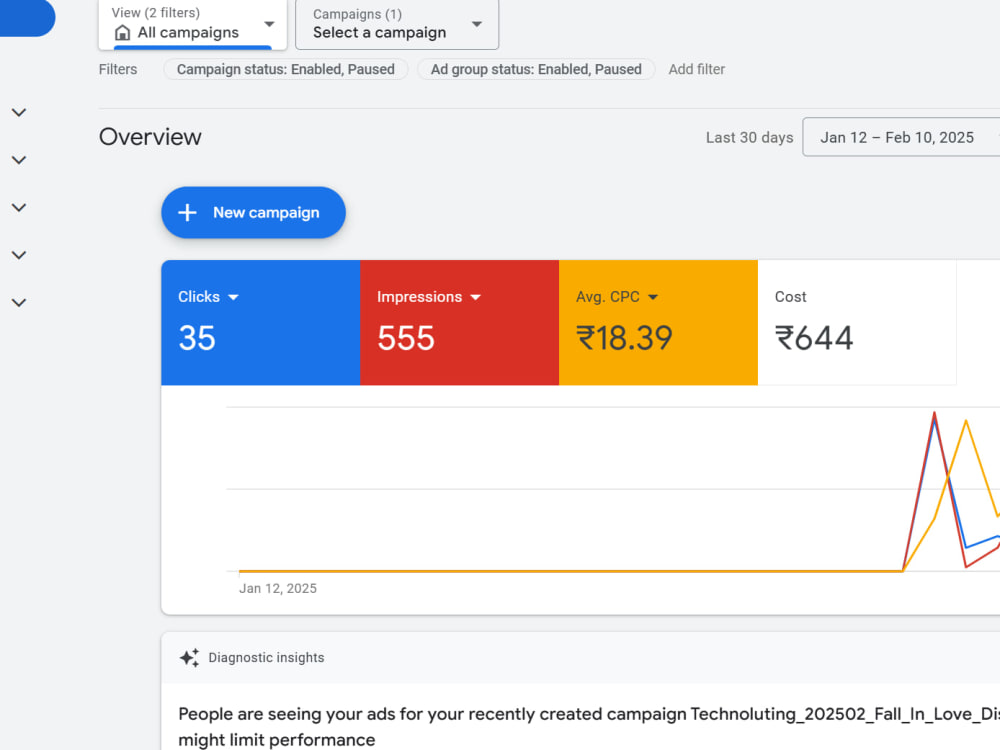
Task: Click Campaign status: Enabled, Paused filter chip
Action: point(286,69)
